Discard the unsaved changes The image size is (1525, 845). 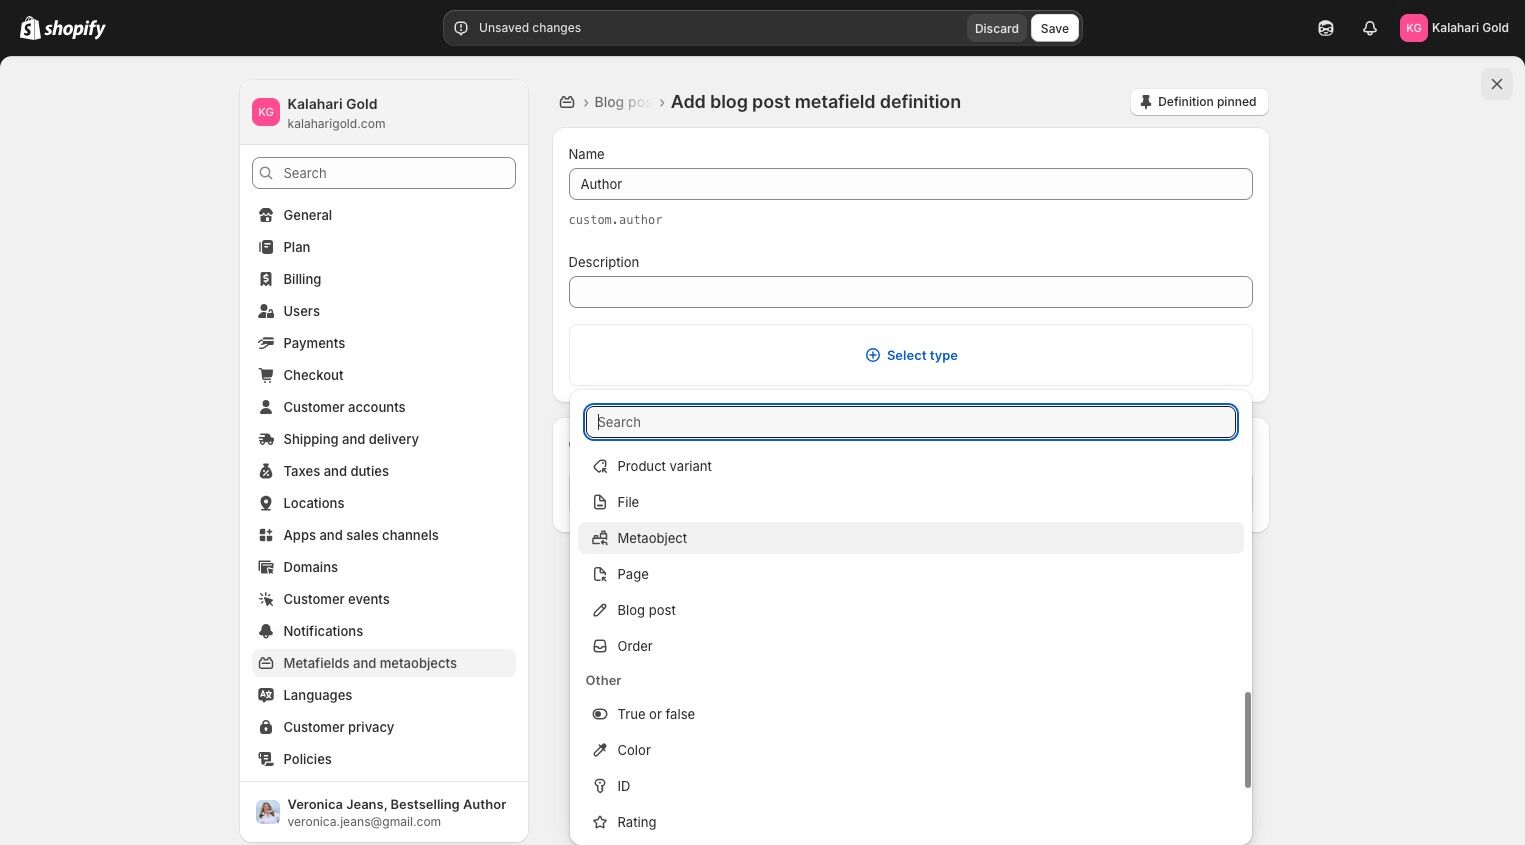pos(996,28)
